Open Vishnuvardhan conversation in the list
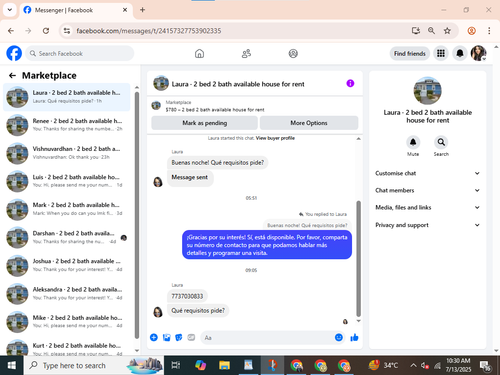Viewport: 500px width, 375px height. 67,153
